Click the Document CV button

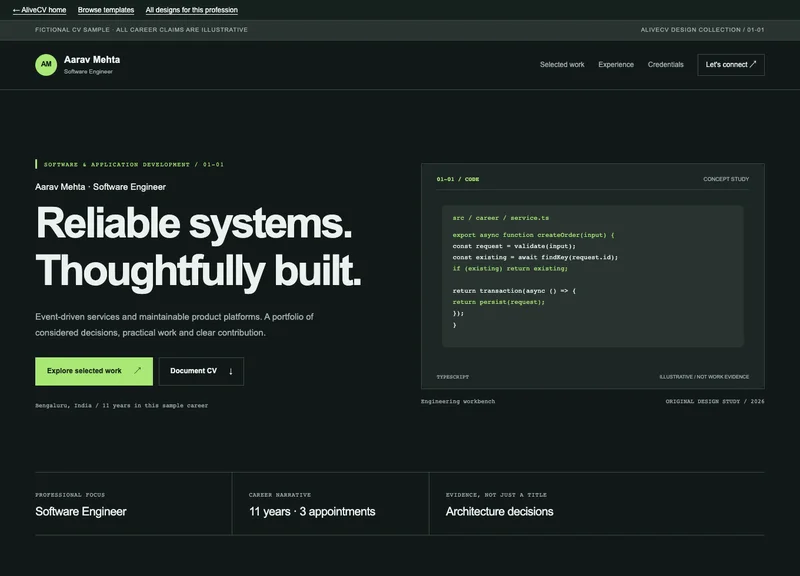click(201, 371)
